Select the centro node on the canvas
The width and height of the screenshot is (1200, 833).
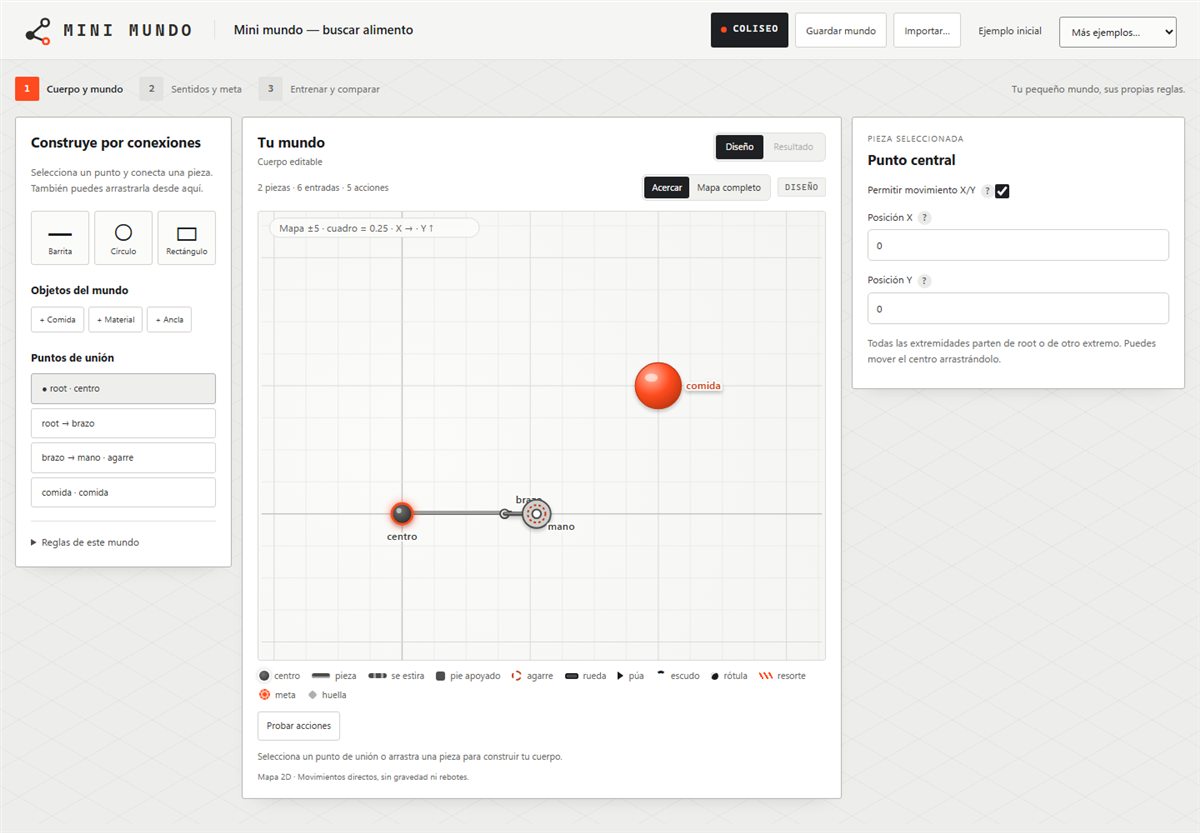(402, 514)
